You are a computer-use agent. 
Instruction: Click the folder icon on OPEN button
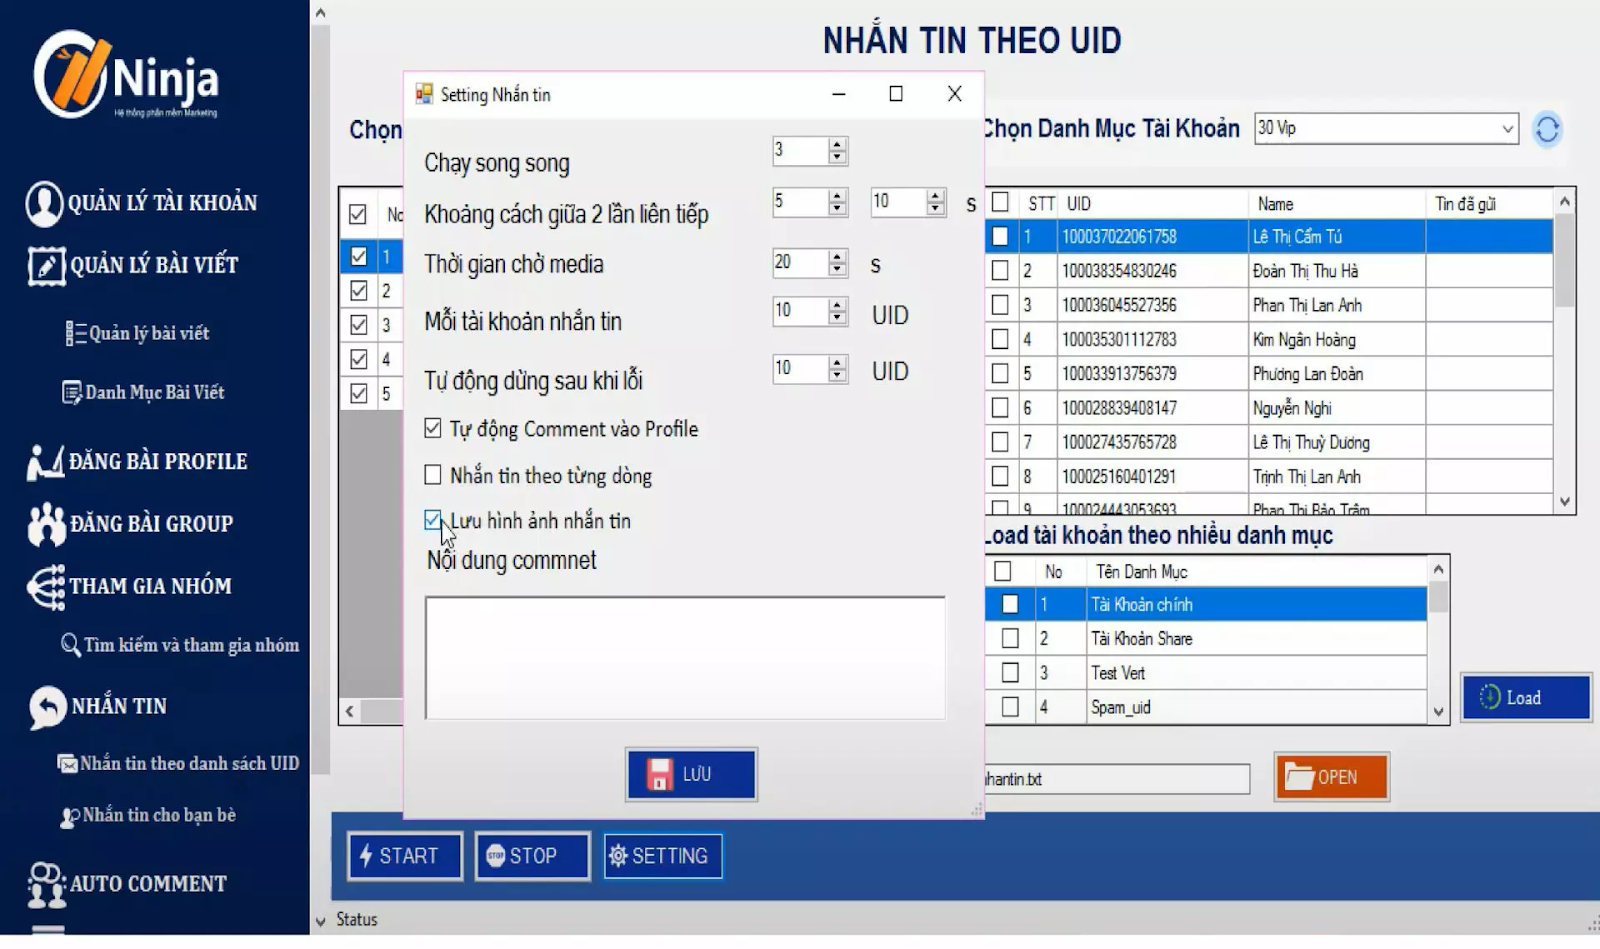1299,777
